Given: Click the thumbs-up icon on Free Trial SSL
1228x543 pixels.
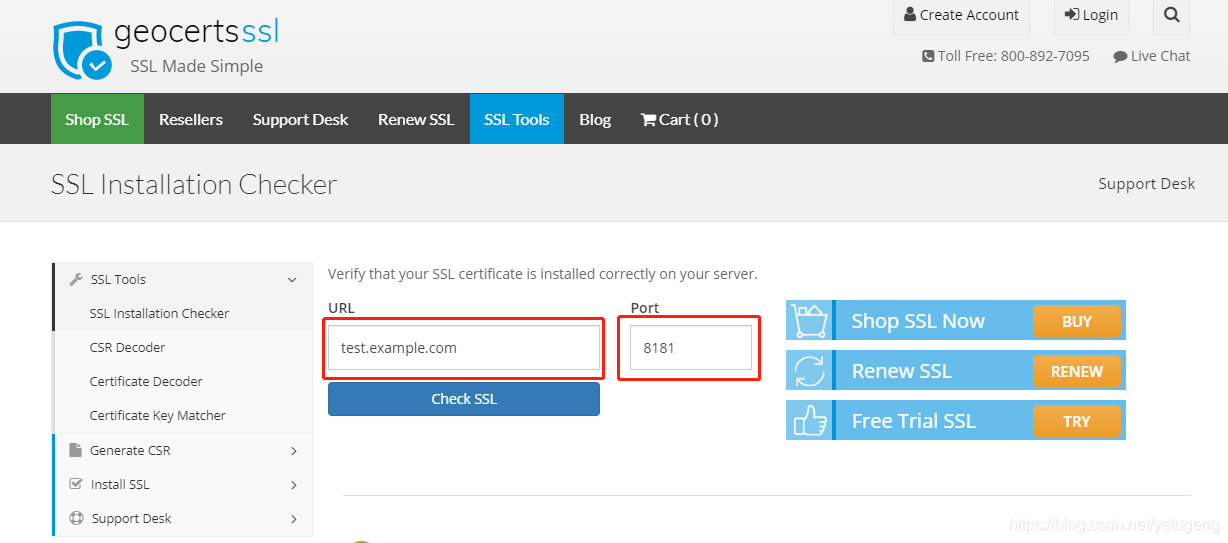Looking at the screenshot, I should pos(808,421).
